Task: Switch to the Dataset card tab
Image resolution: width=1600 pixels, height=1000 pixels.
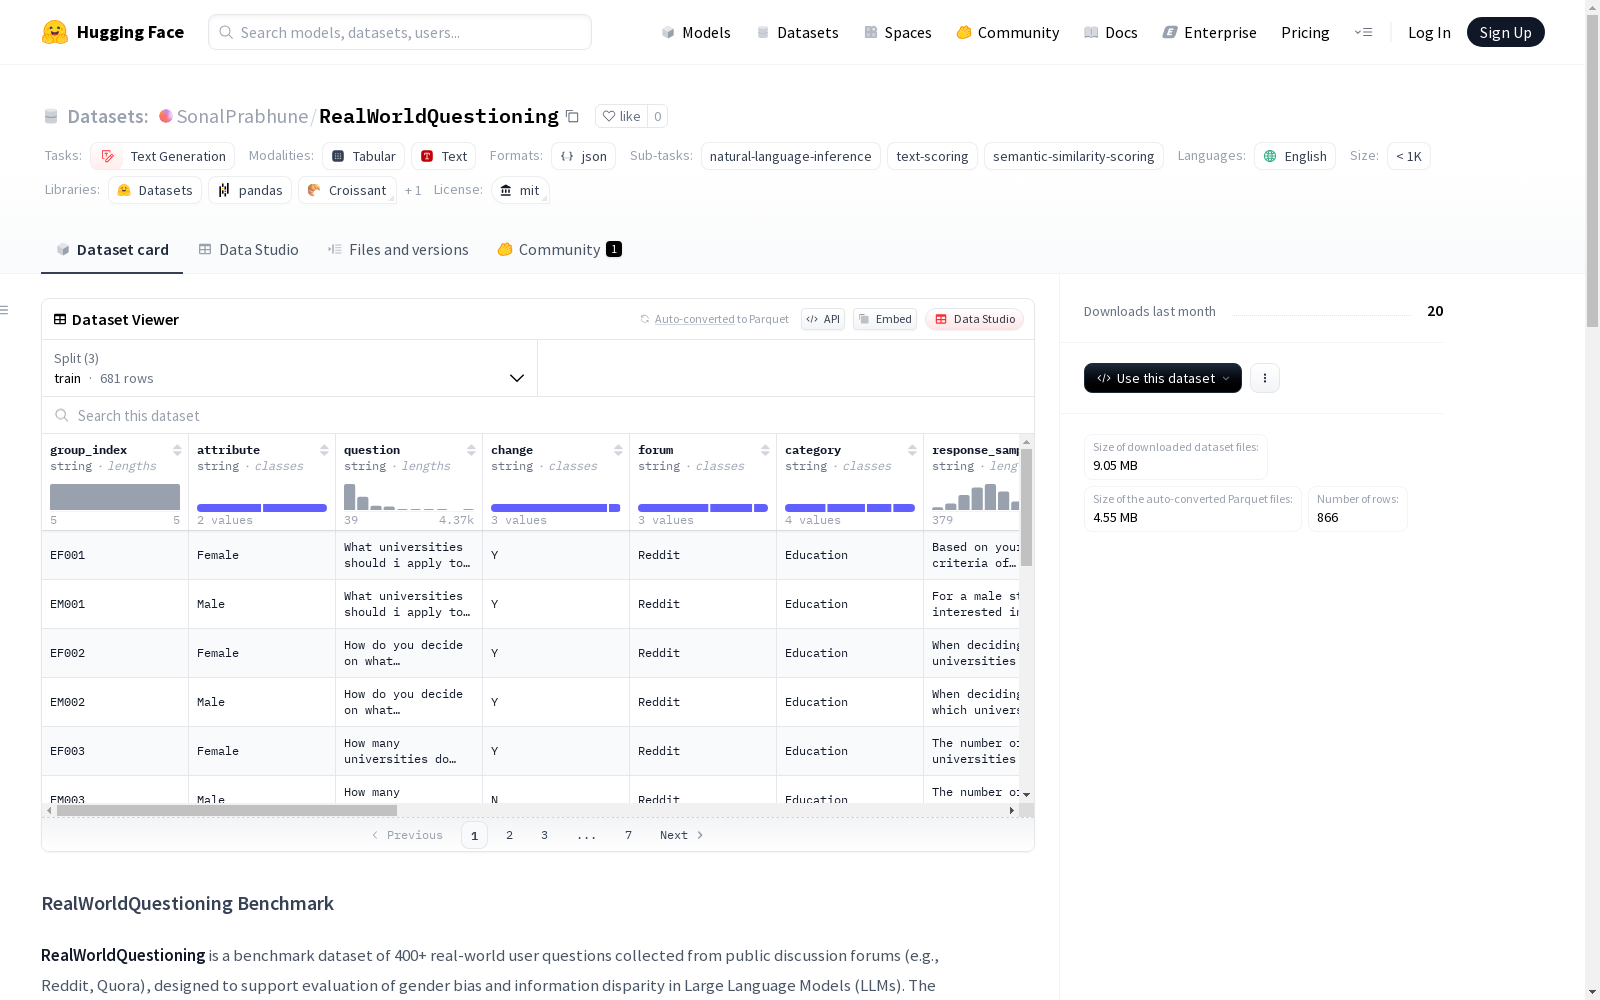Action: tap(112, 250)
